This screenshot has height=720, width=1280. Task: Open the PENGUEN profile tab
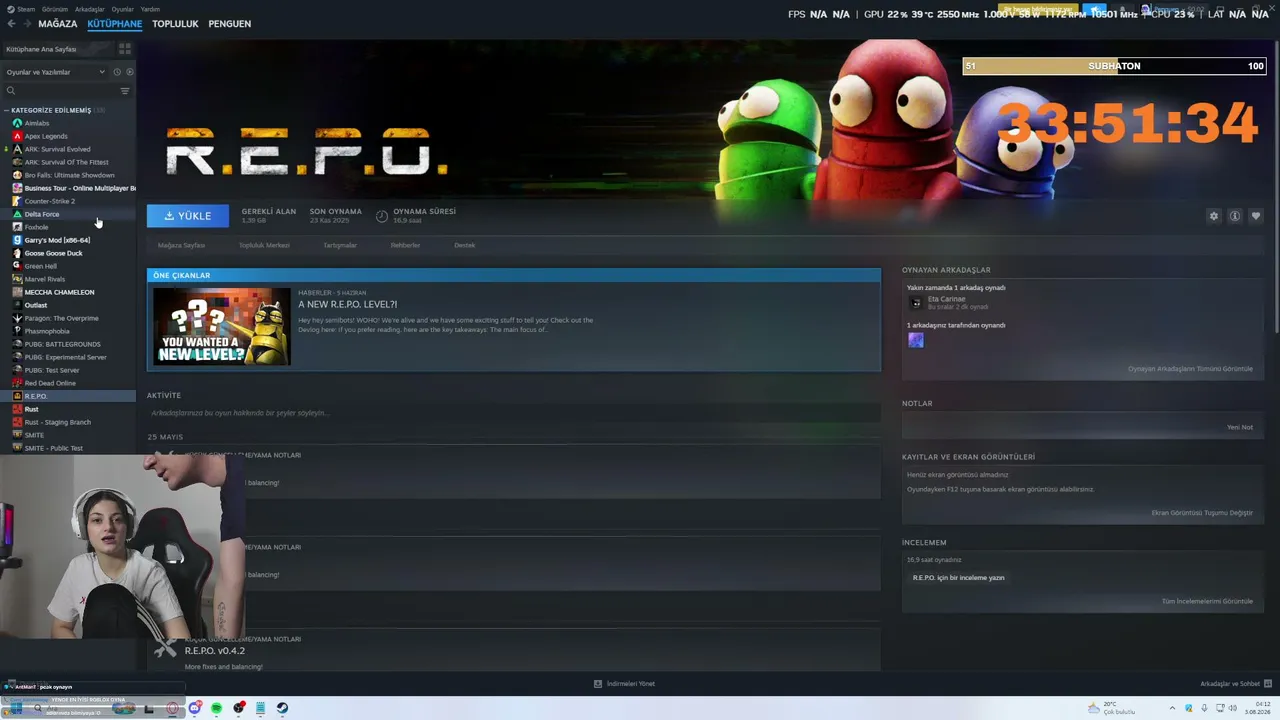(x=230, y=24)
